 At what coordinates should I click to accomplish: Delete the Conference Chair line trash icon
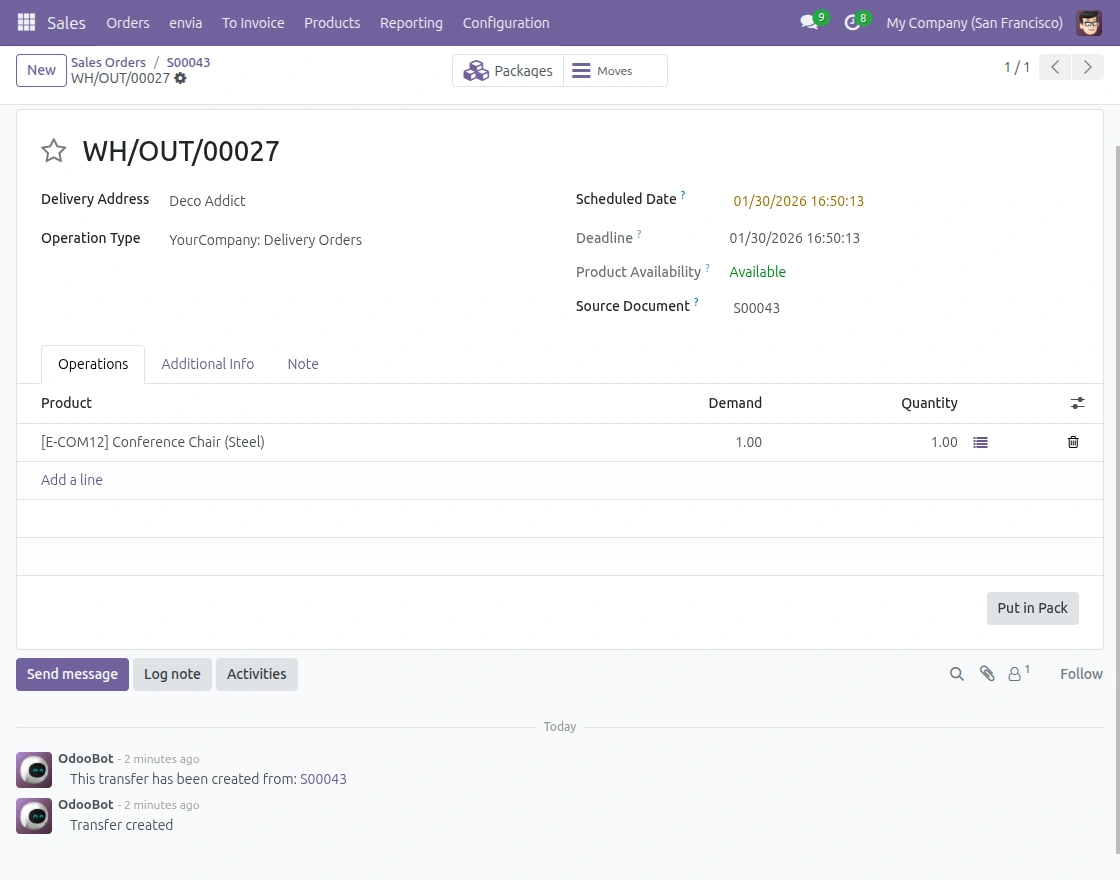[x=1073, y=442]
